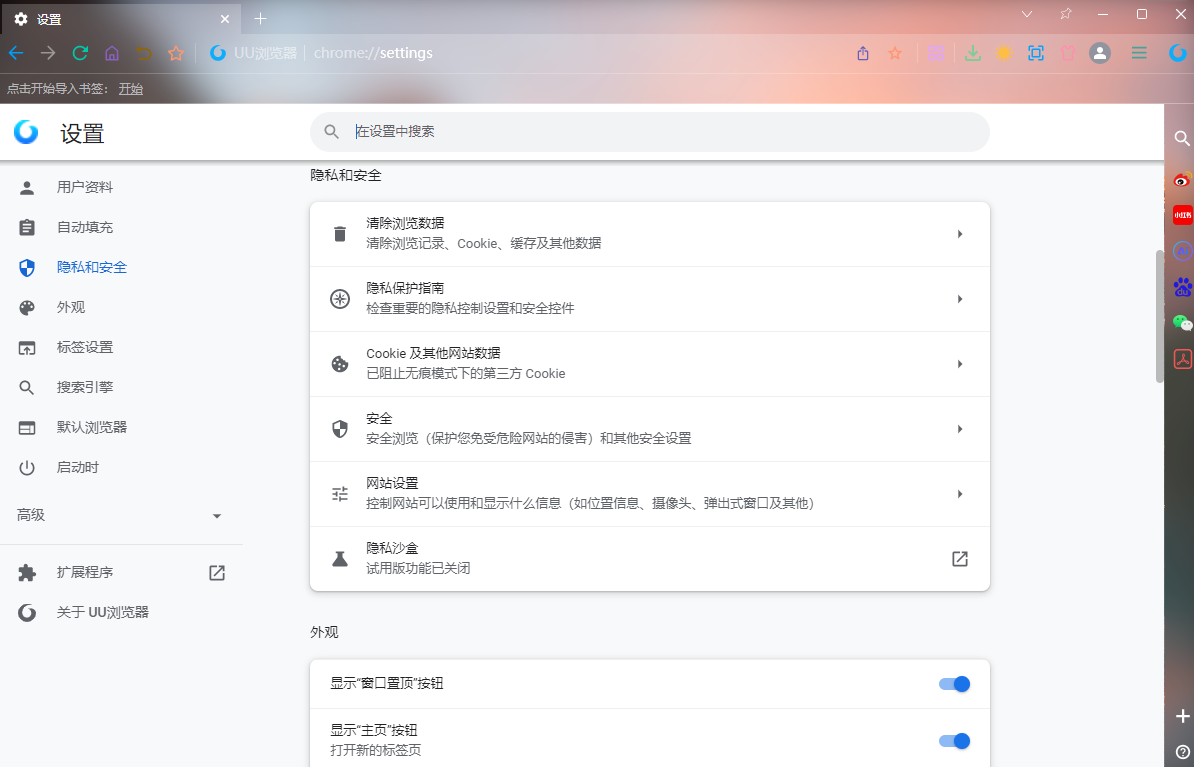Open the screenshot capture tool icon

1035,53
